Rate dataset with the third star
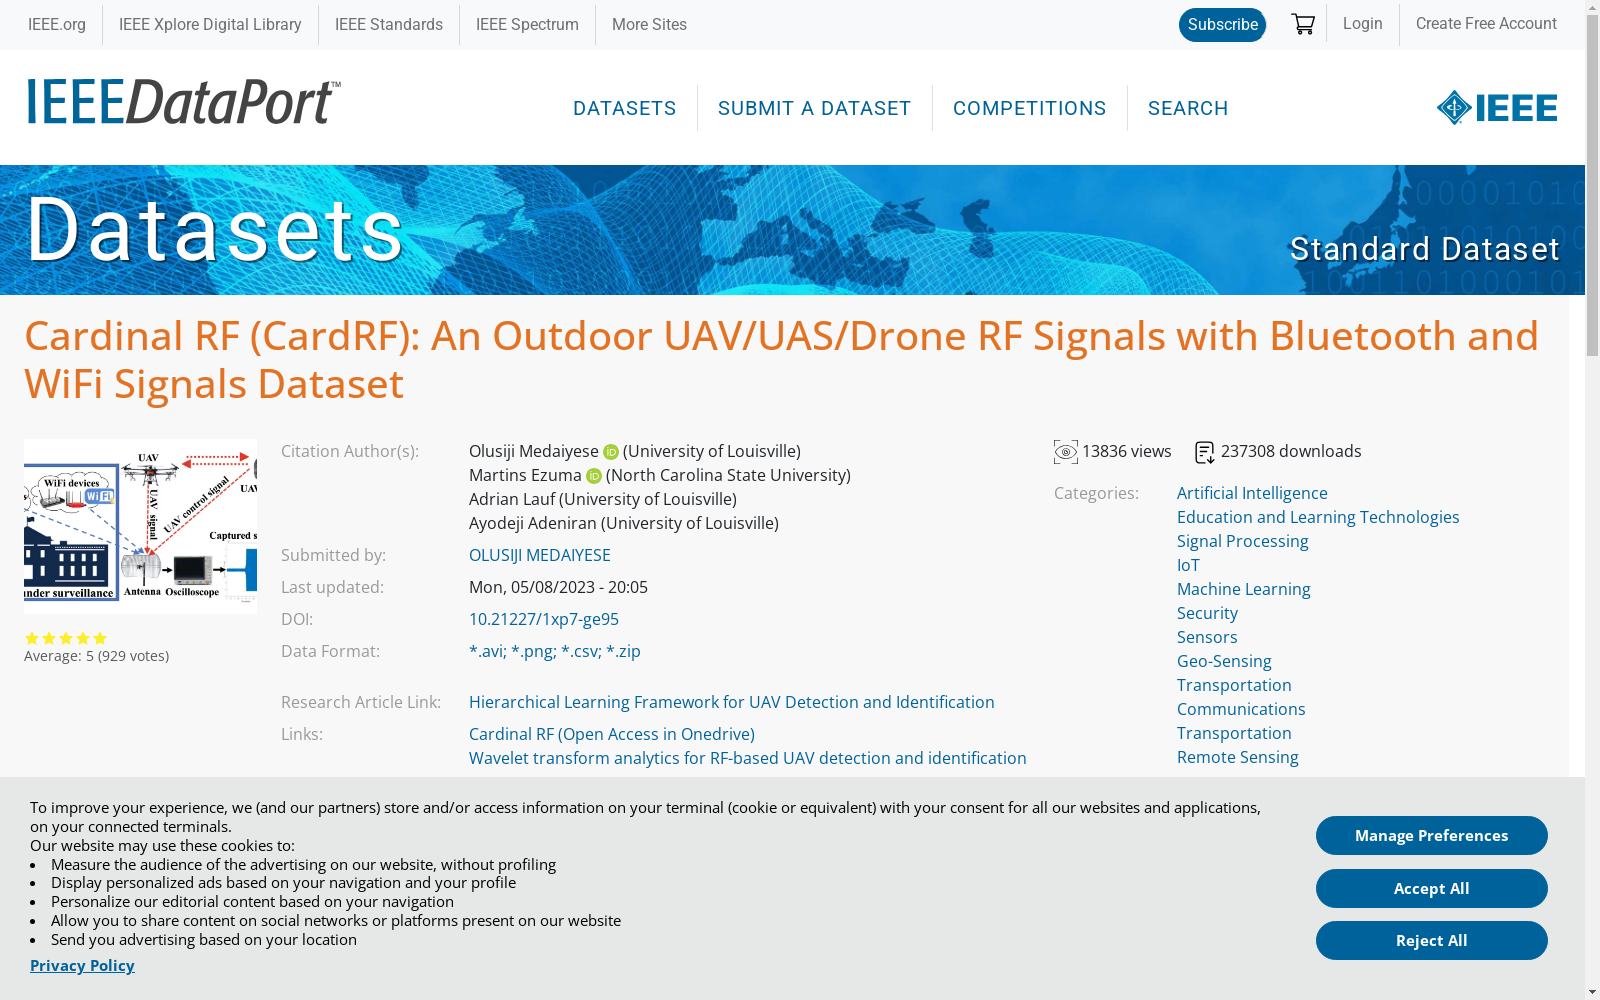Image resolution: width=1600 pixels, height=1000 pixels. point(66,638)
